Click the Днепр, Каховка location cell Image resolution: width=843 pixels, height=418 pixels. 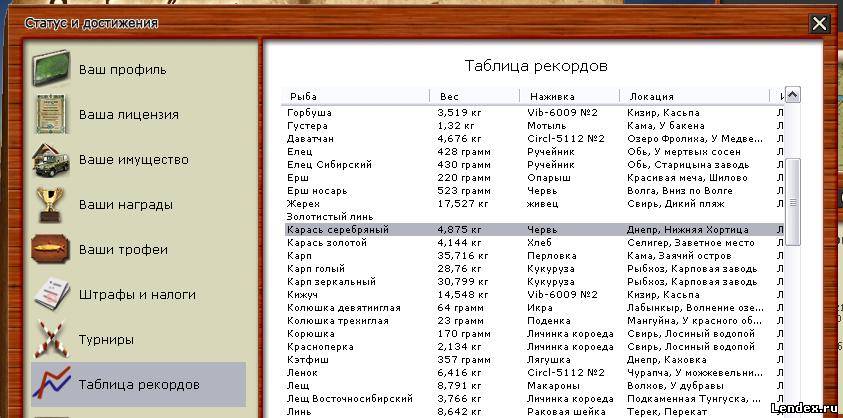click(667, 359)
